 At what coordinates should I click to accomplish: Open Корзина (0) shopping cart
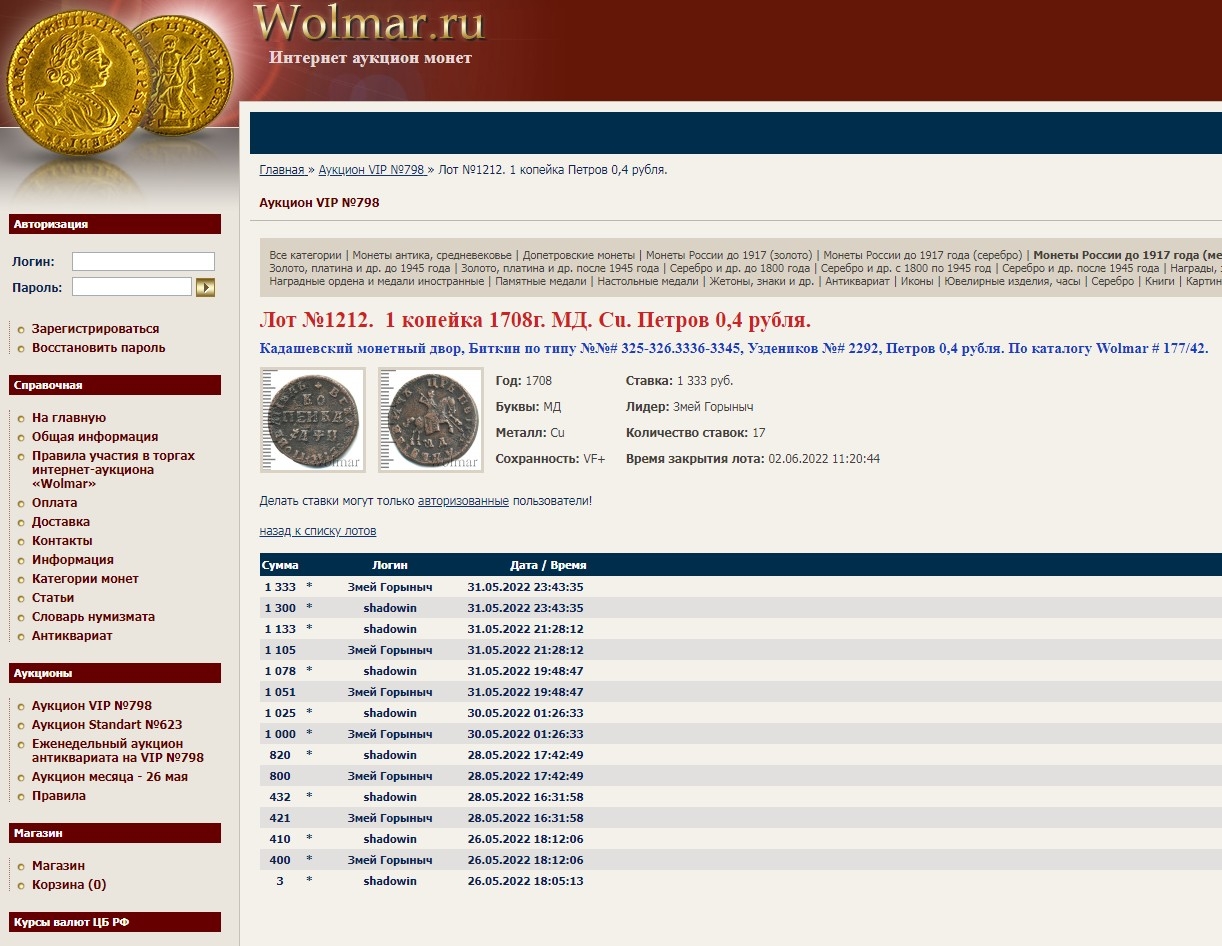69,885
